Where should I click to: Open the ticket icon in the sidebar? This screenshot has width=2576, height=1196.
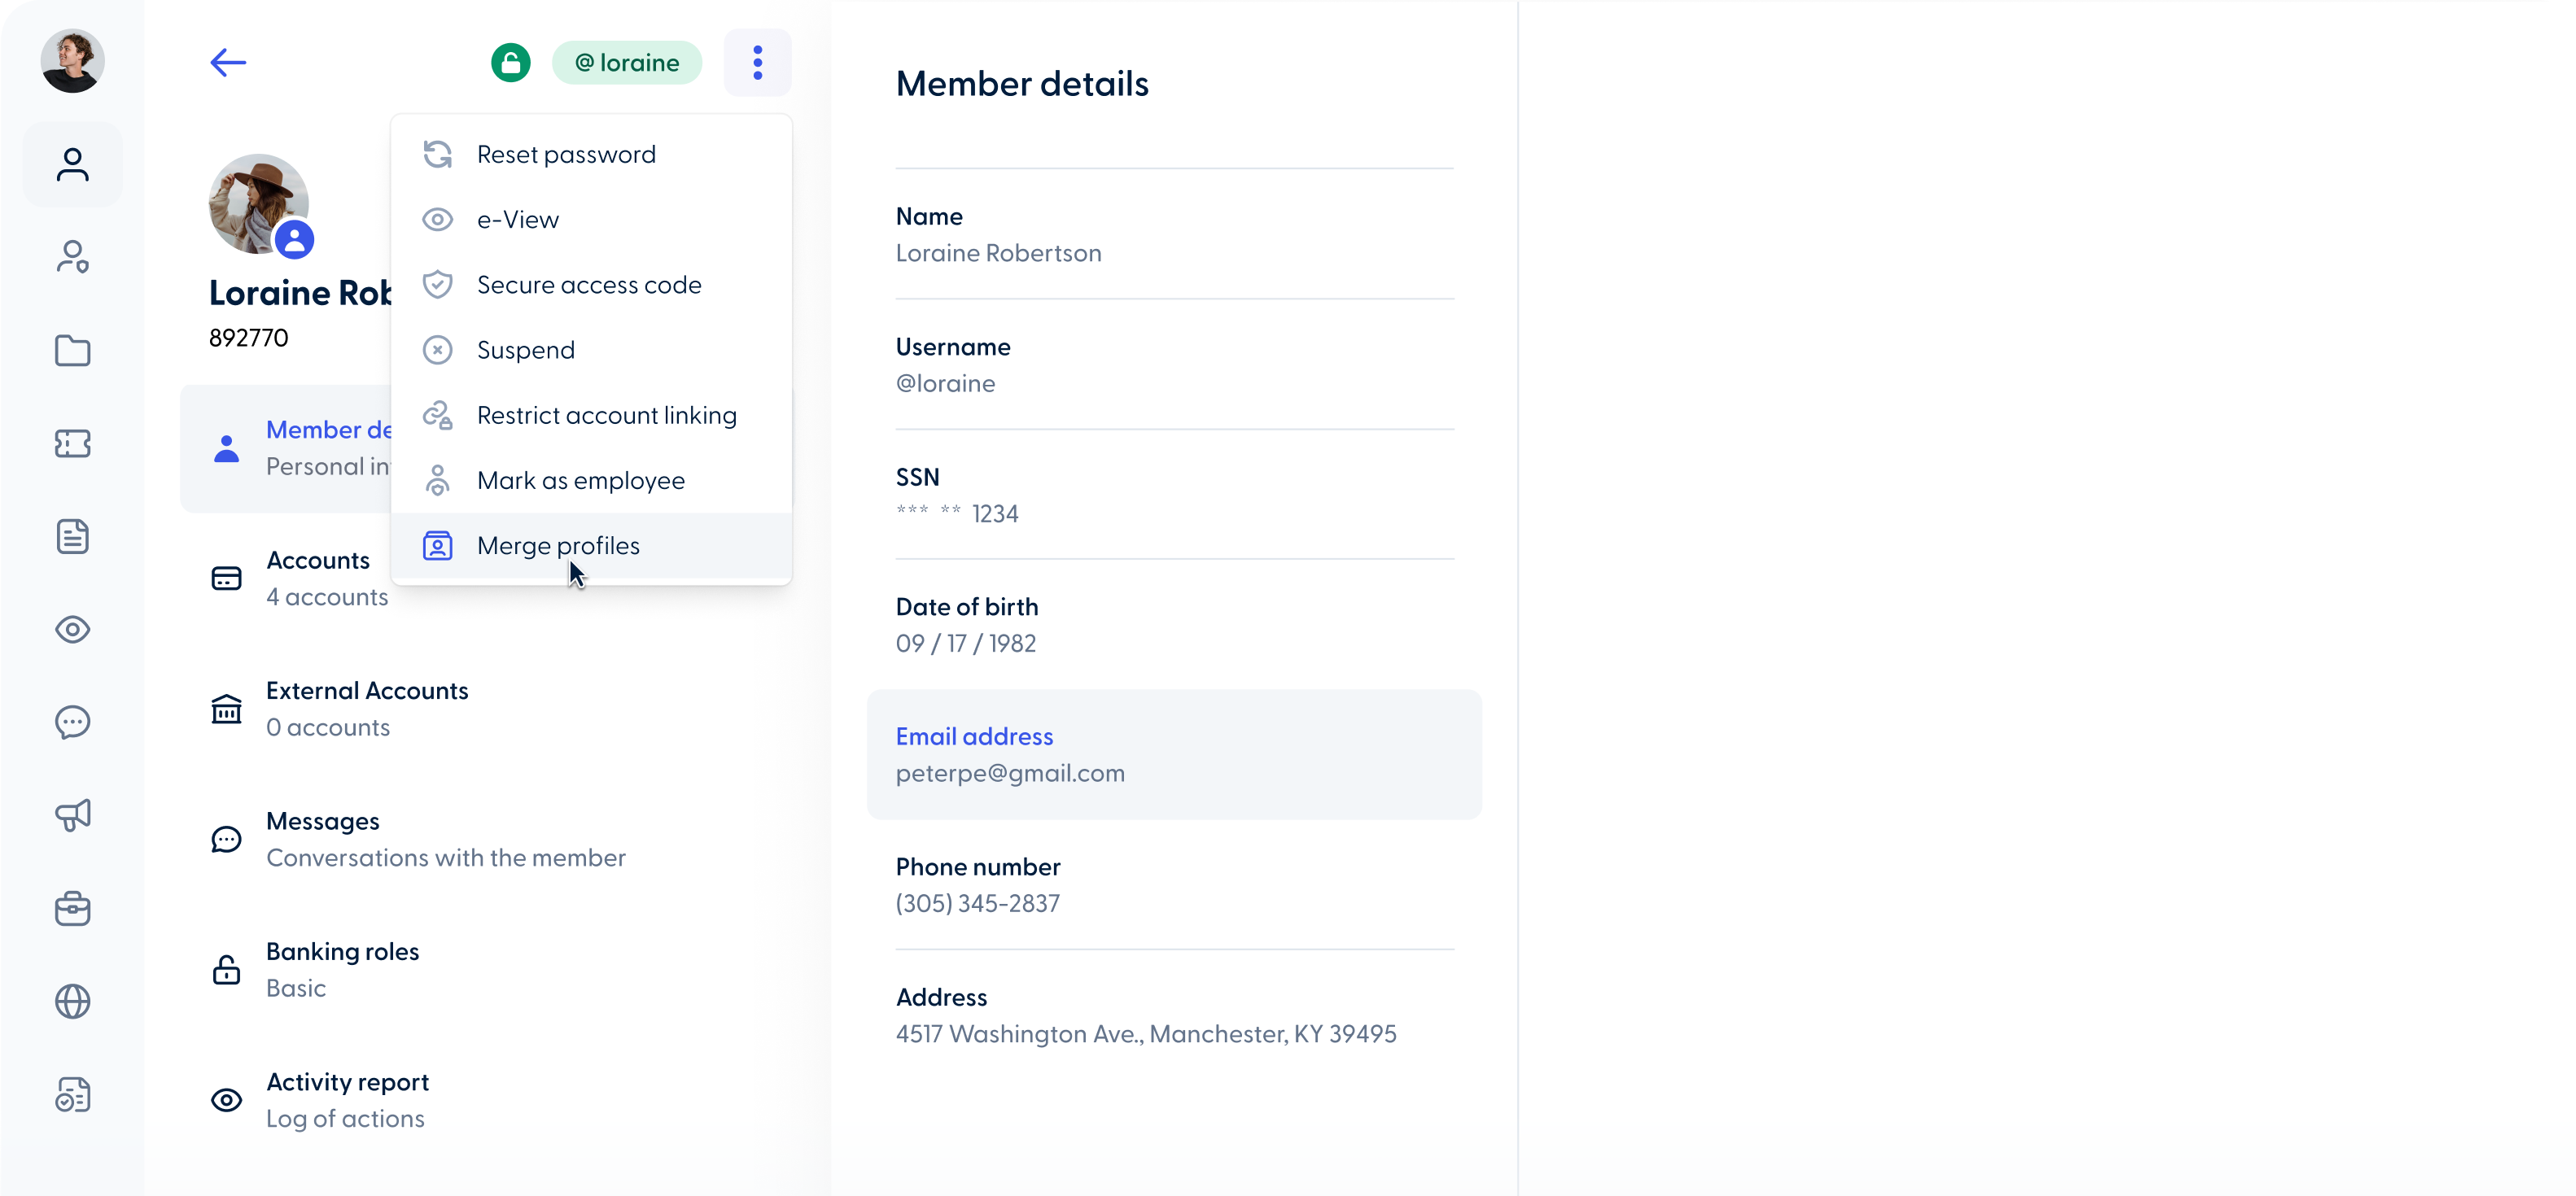(72, 444)
